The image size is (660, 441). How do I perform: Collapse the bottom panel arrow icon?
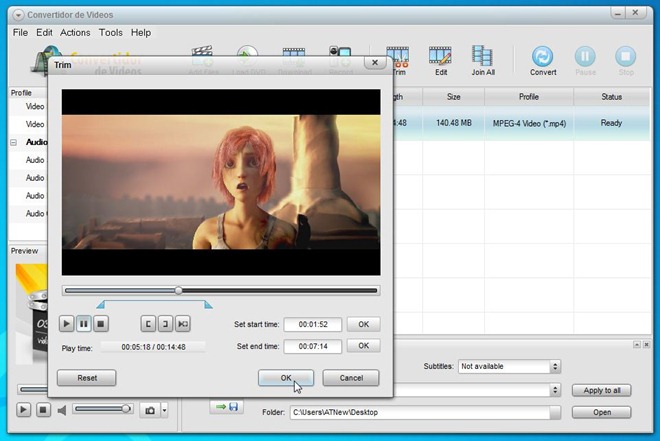point(637,345)
